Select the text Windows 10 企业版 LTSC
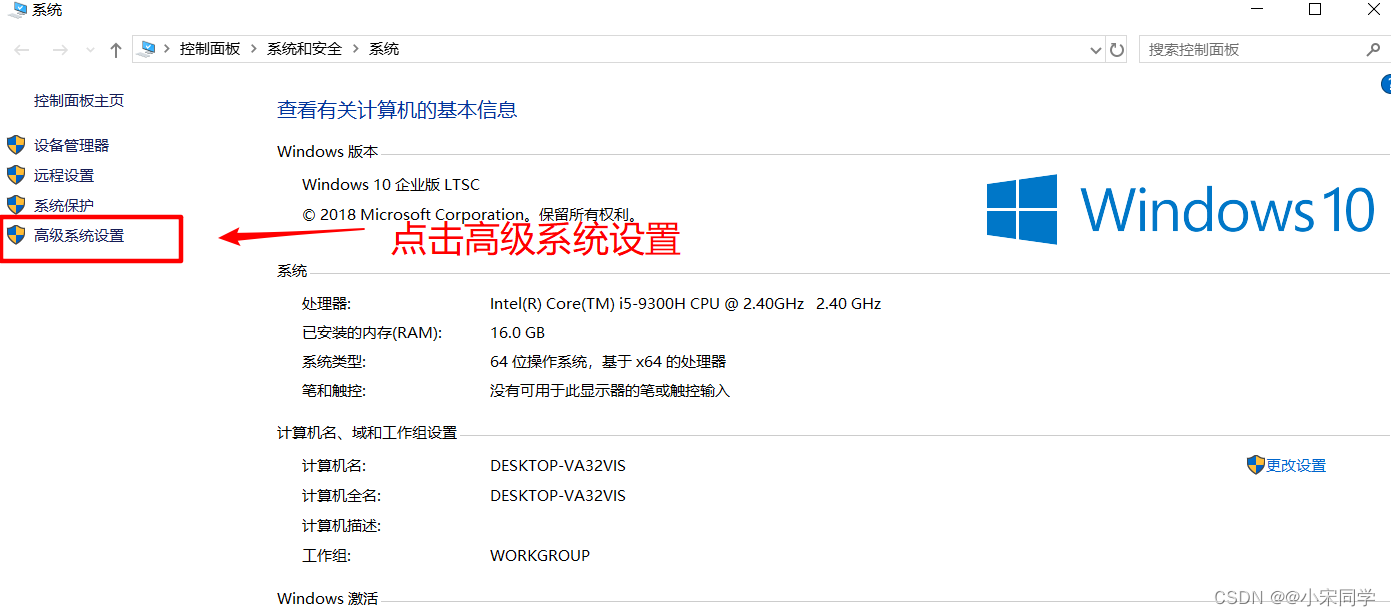This screenshot has width=1391, height=616. (x=391, y=185)
